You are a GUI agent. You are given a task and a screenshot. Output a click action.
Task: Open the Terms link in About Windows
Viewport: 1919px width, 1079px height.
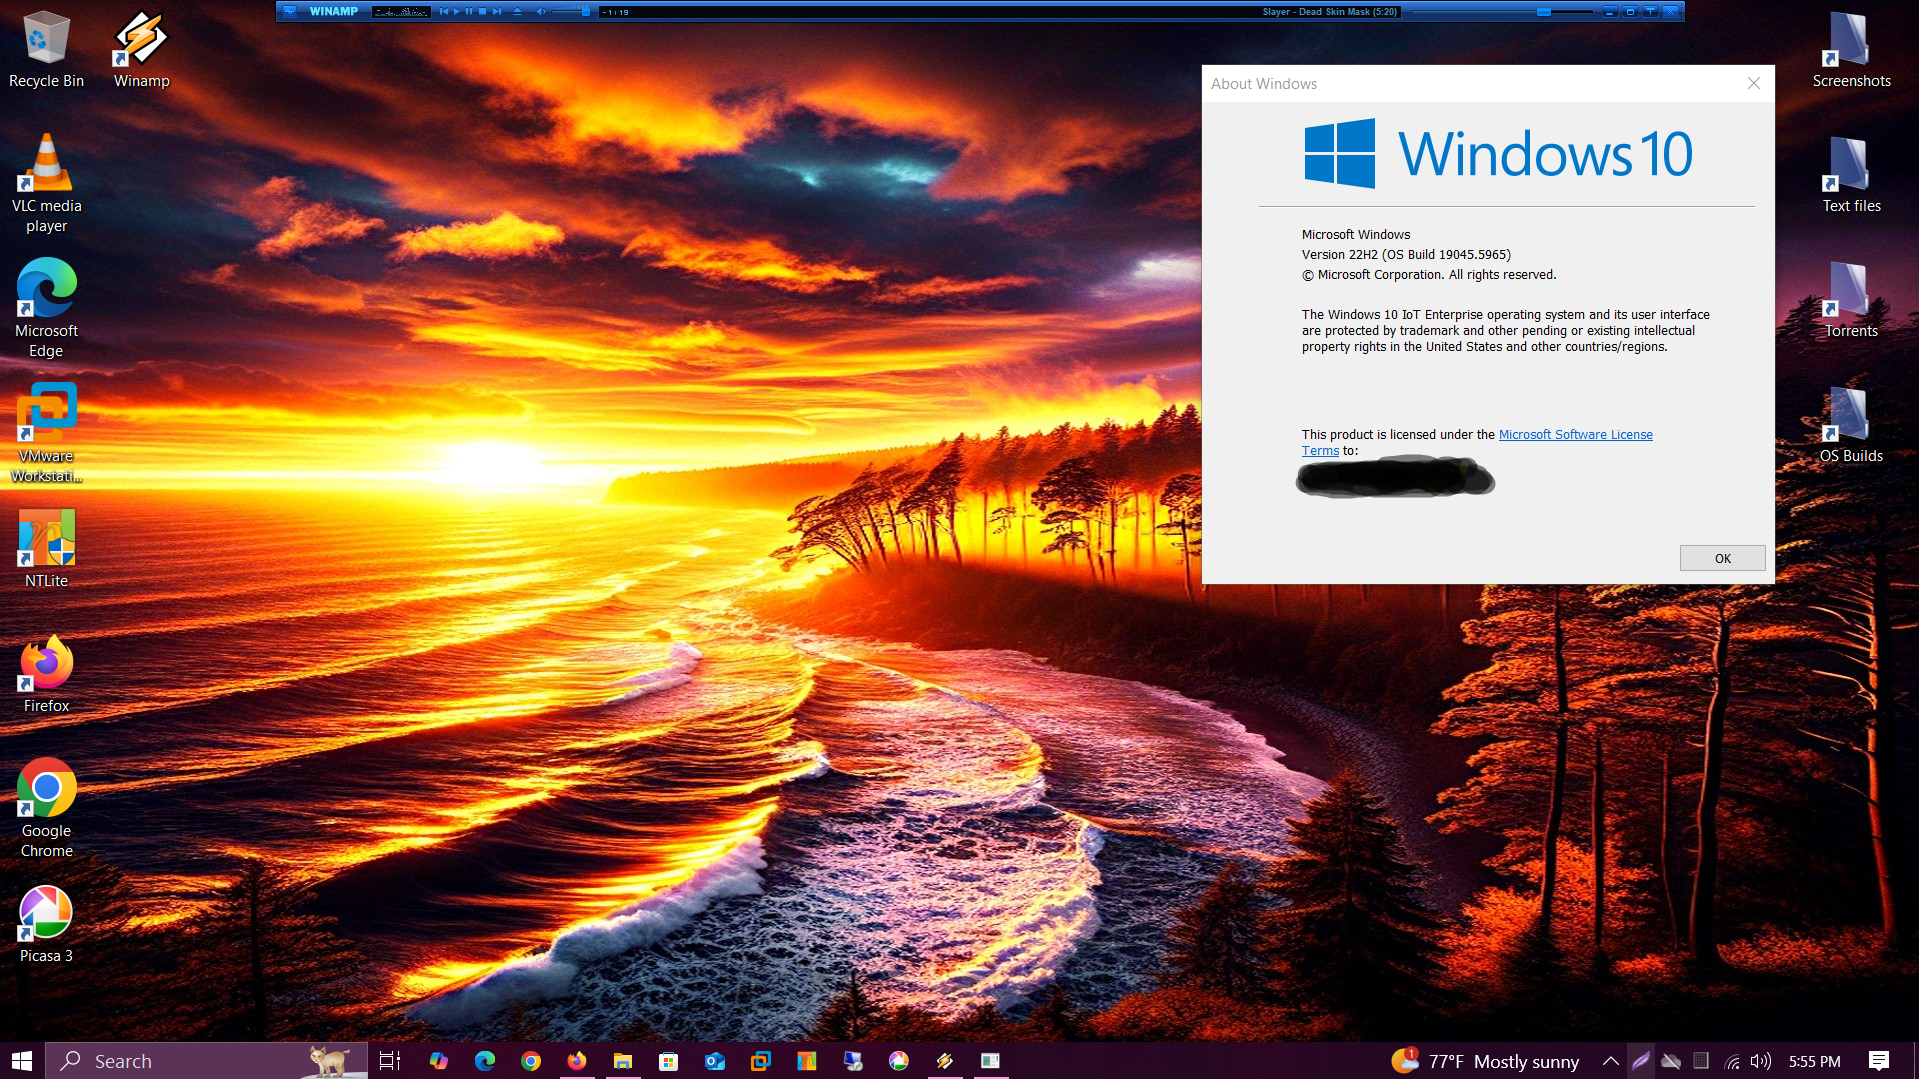pyautogui.click(x=1320, y=451)
